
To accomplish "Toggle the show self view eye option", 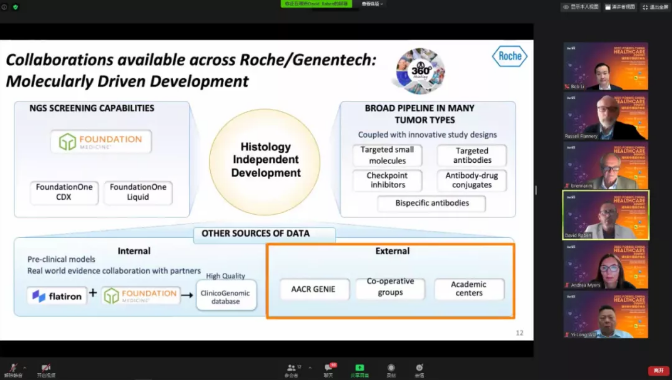I will (x=580, y=7).
